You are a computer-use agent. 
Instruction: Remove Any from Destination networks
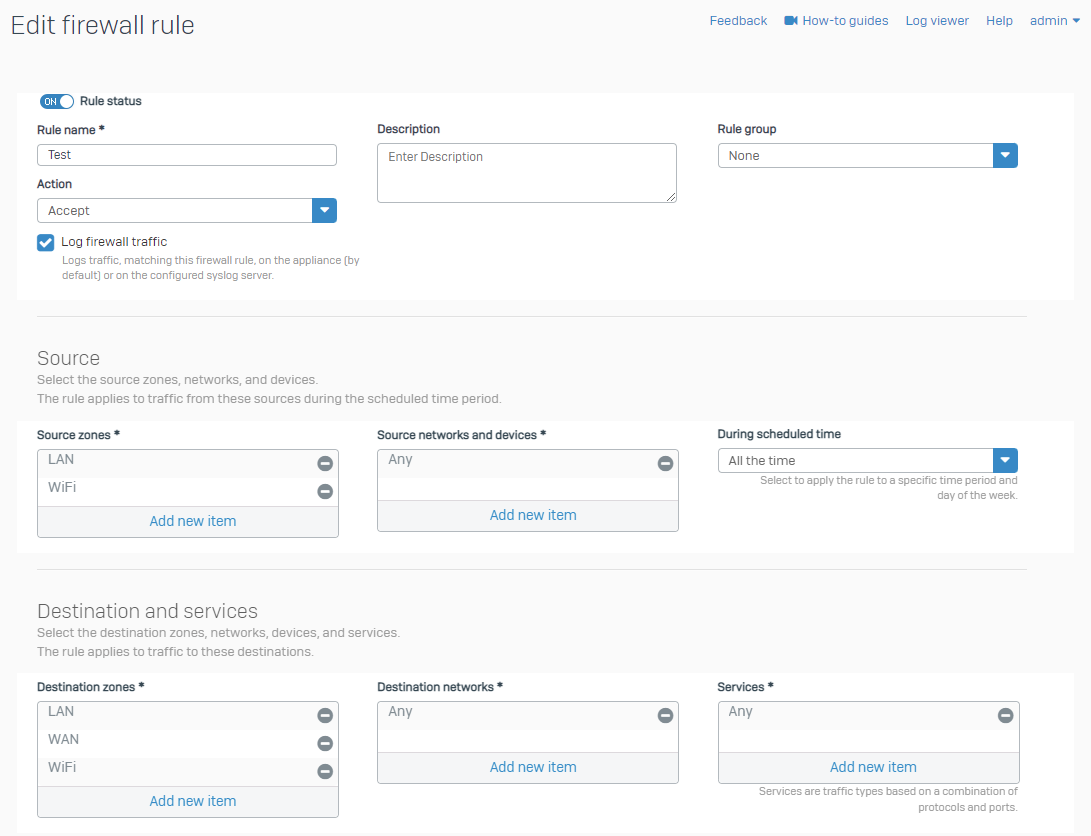point(665,715)
